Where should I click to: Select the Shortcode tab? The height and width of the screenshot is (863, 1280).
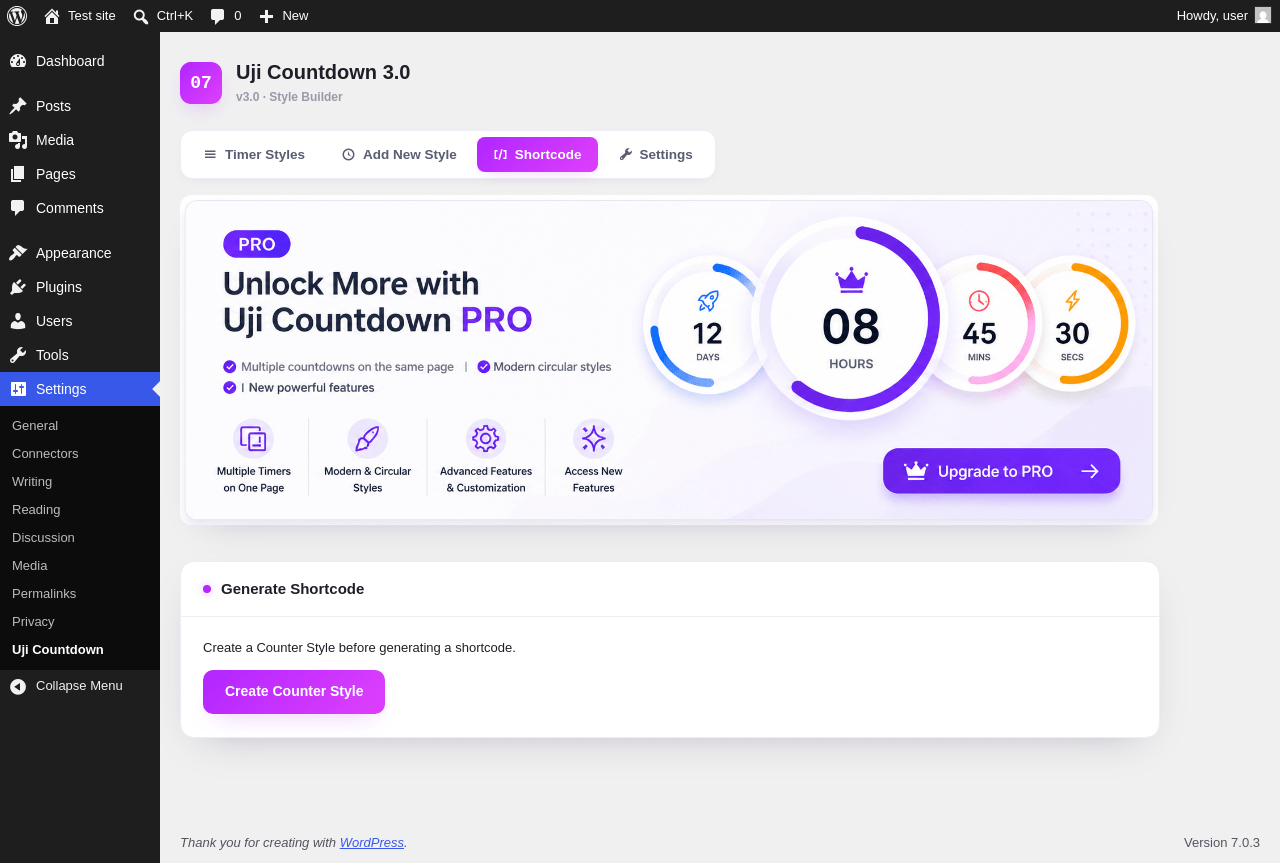[537, 155]
